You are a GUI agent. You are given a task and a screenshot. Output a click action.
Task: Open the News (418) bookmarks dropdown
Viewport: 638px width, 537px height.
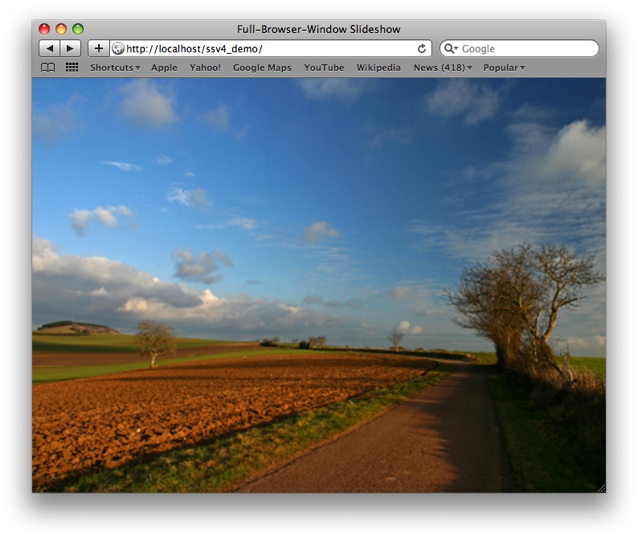coord(442,68)
